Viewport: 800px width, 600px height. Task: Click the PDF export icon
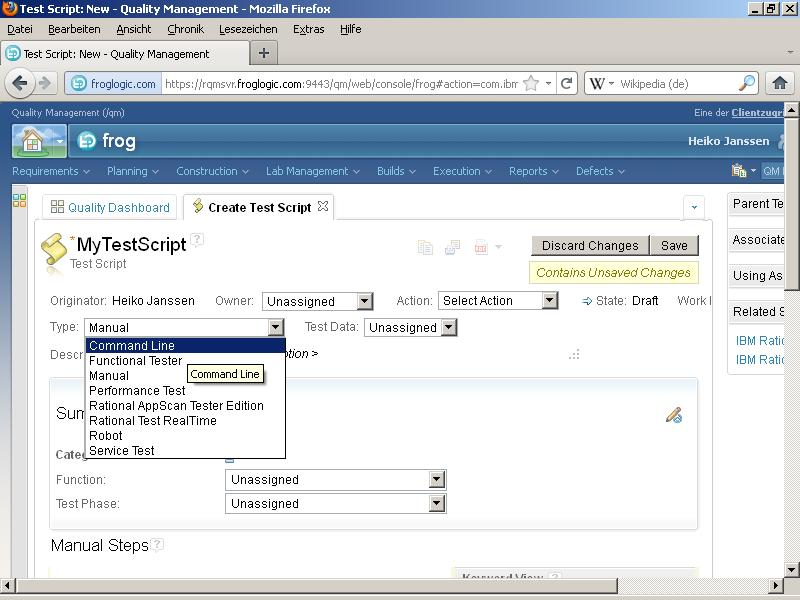(481, 247)
